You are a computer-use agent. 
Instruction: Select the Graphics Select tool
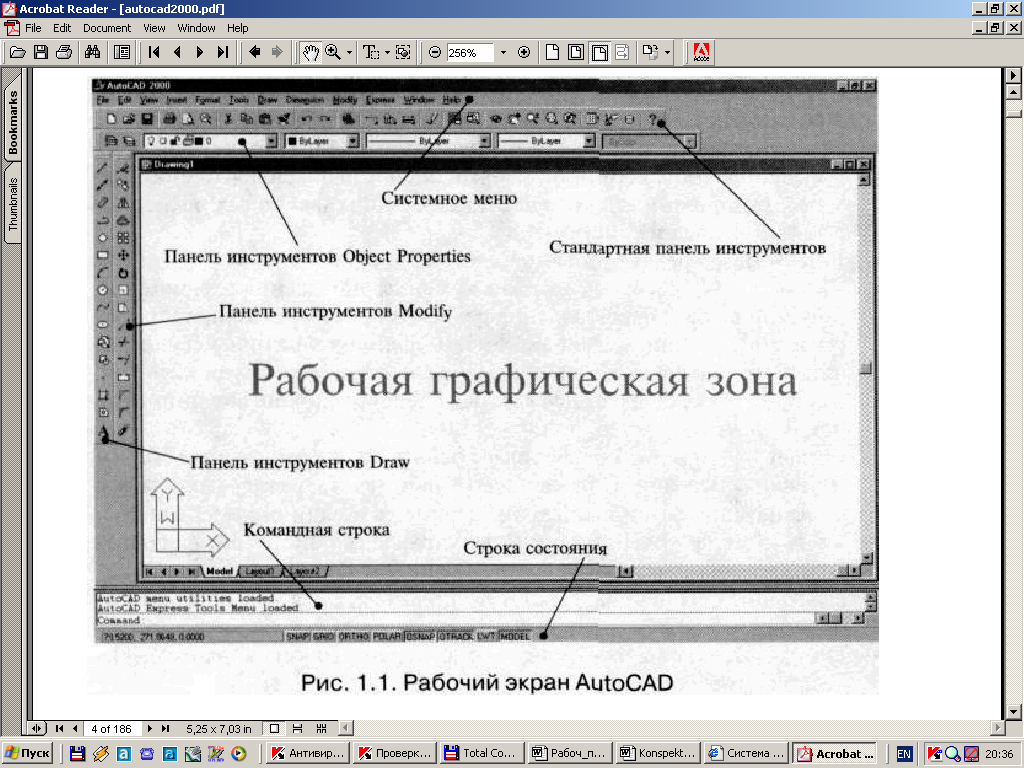tap(403, 52)
